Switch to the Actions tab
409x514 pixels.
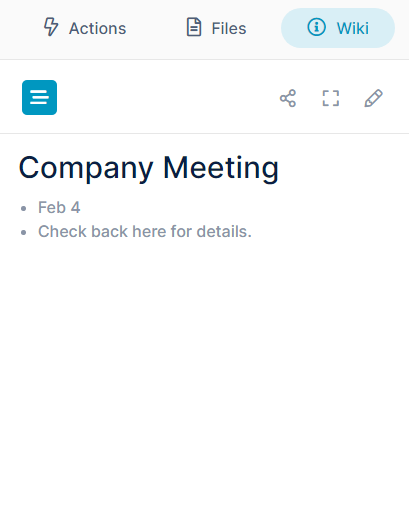[x=85, y=28]
